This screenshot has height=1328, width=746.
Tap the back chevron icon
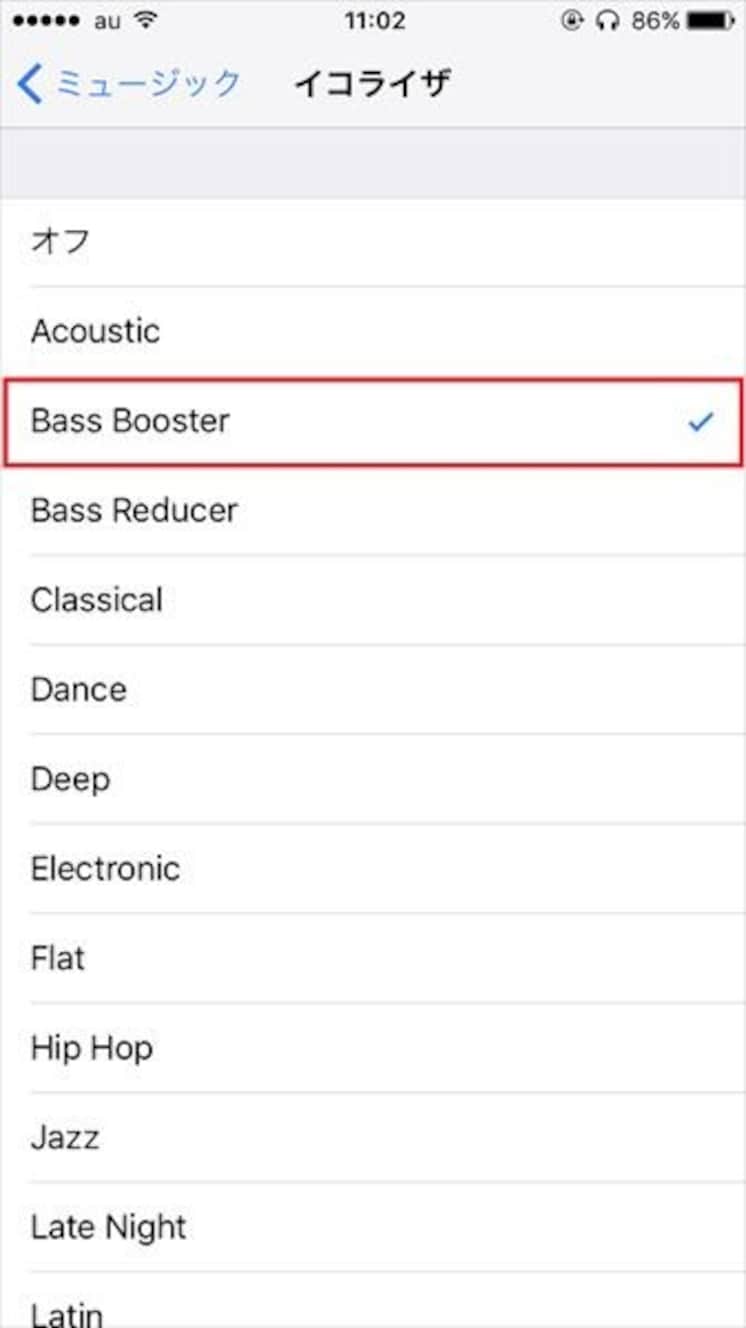(30, 85)
